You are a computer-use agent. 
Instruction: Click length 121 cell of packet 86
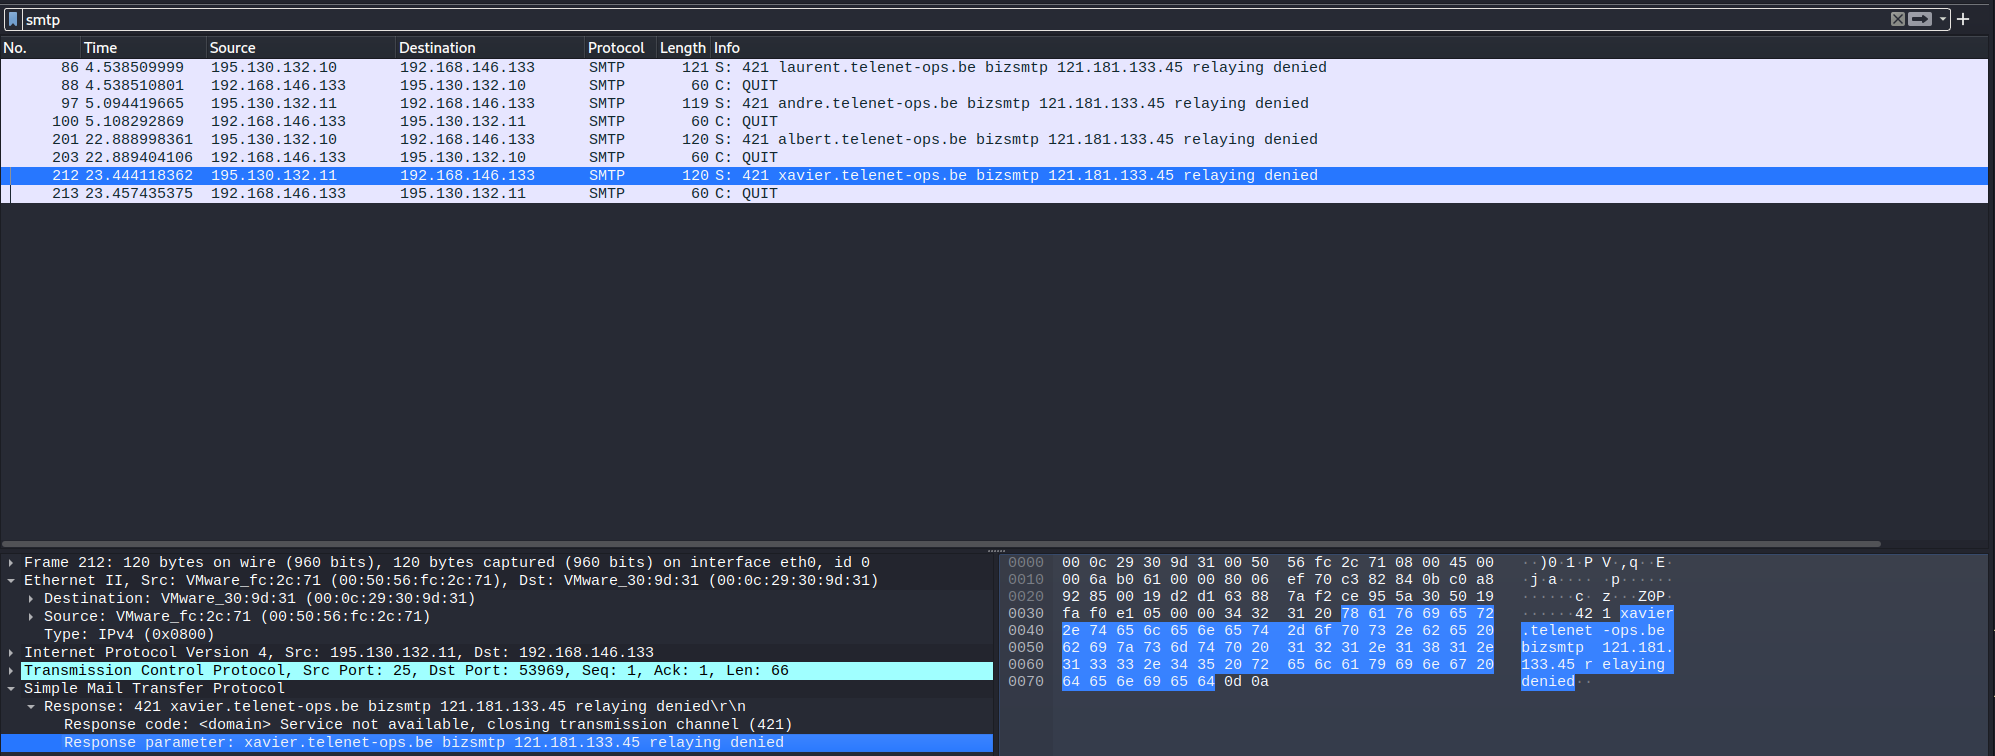pos(695,68)
